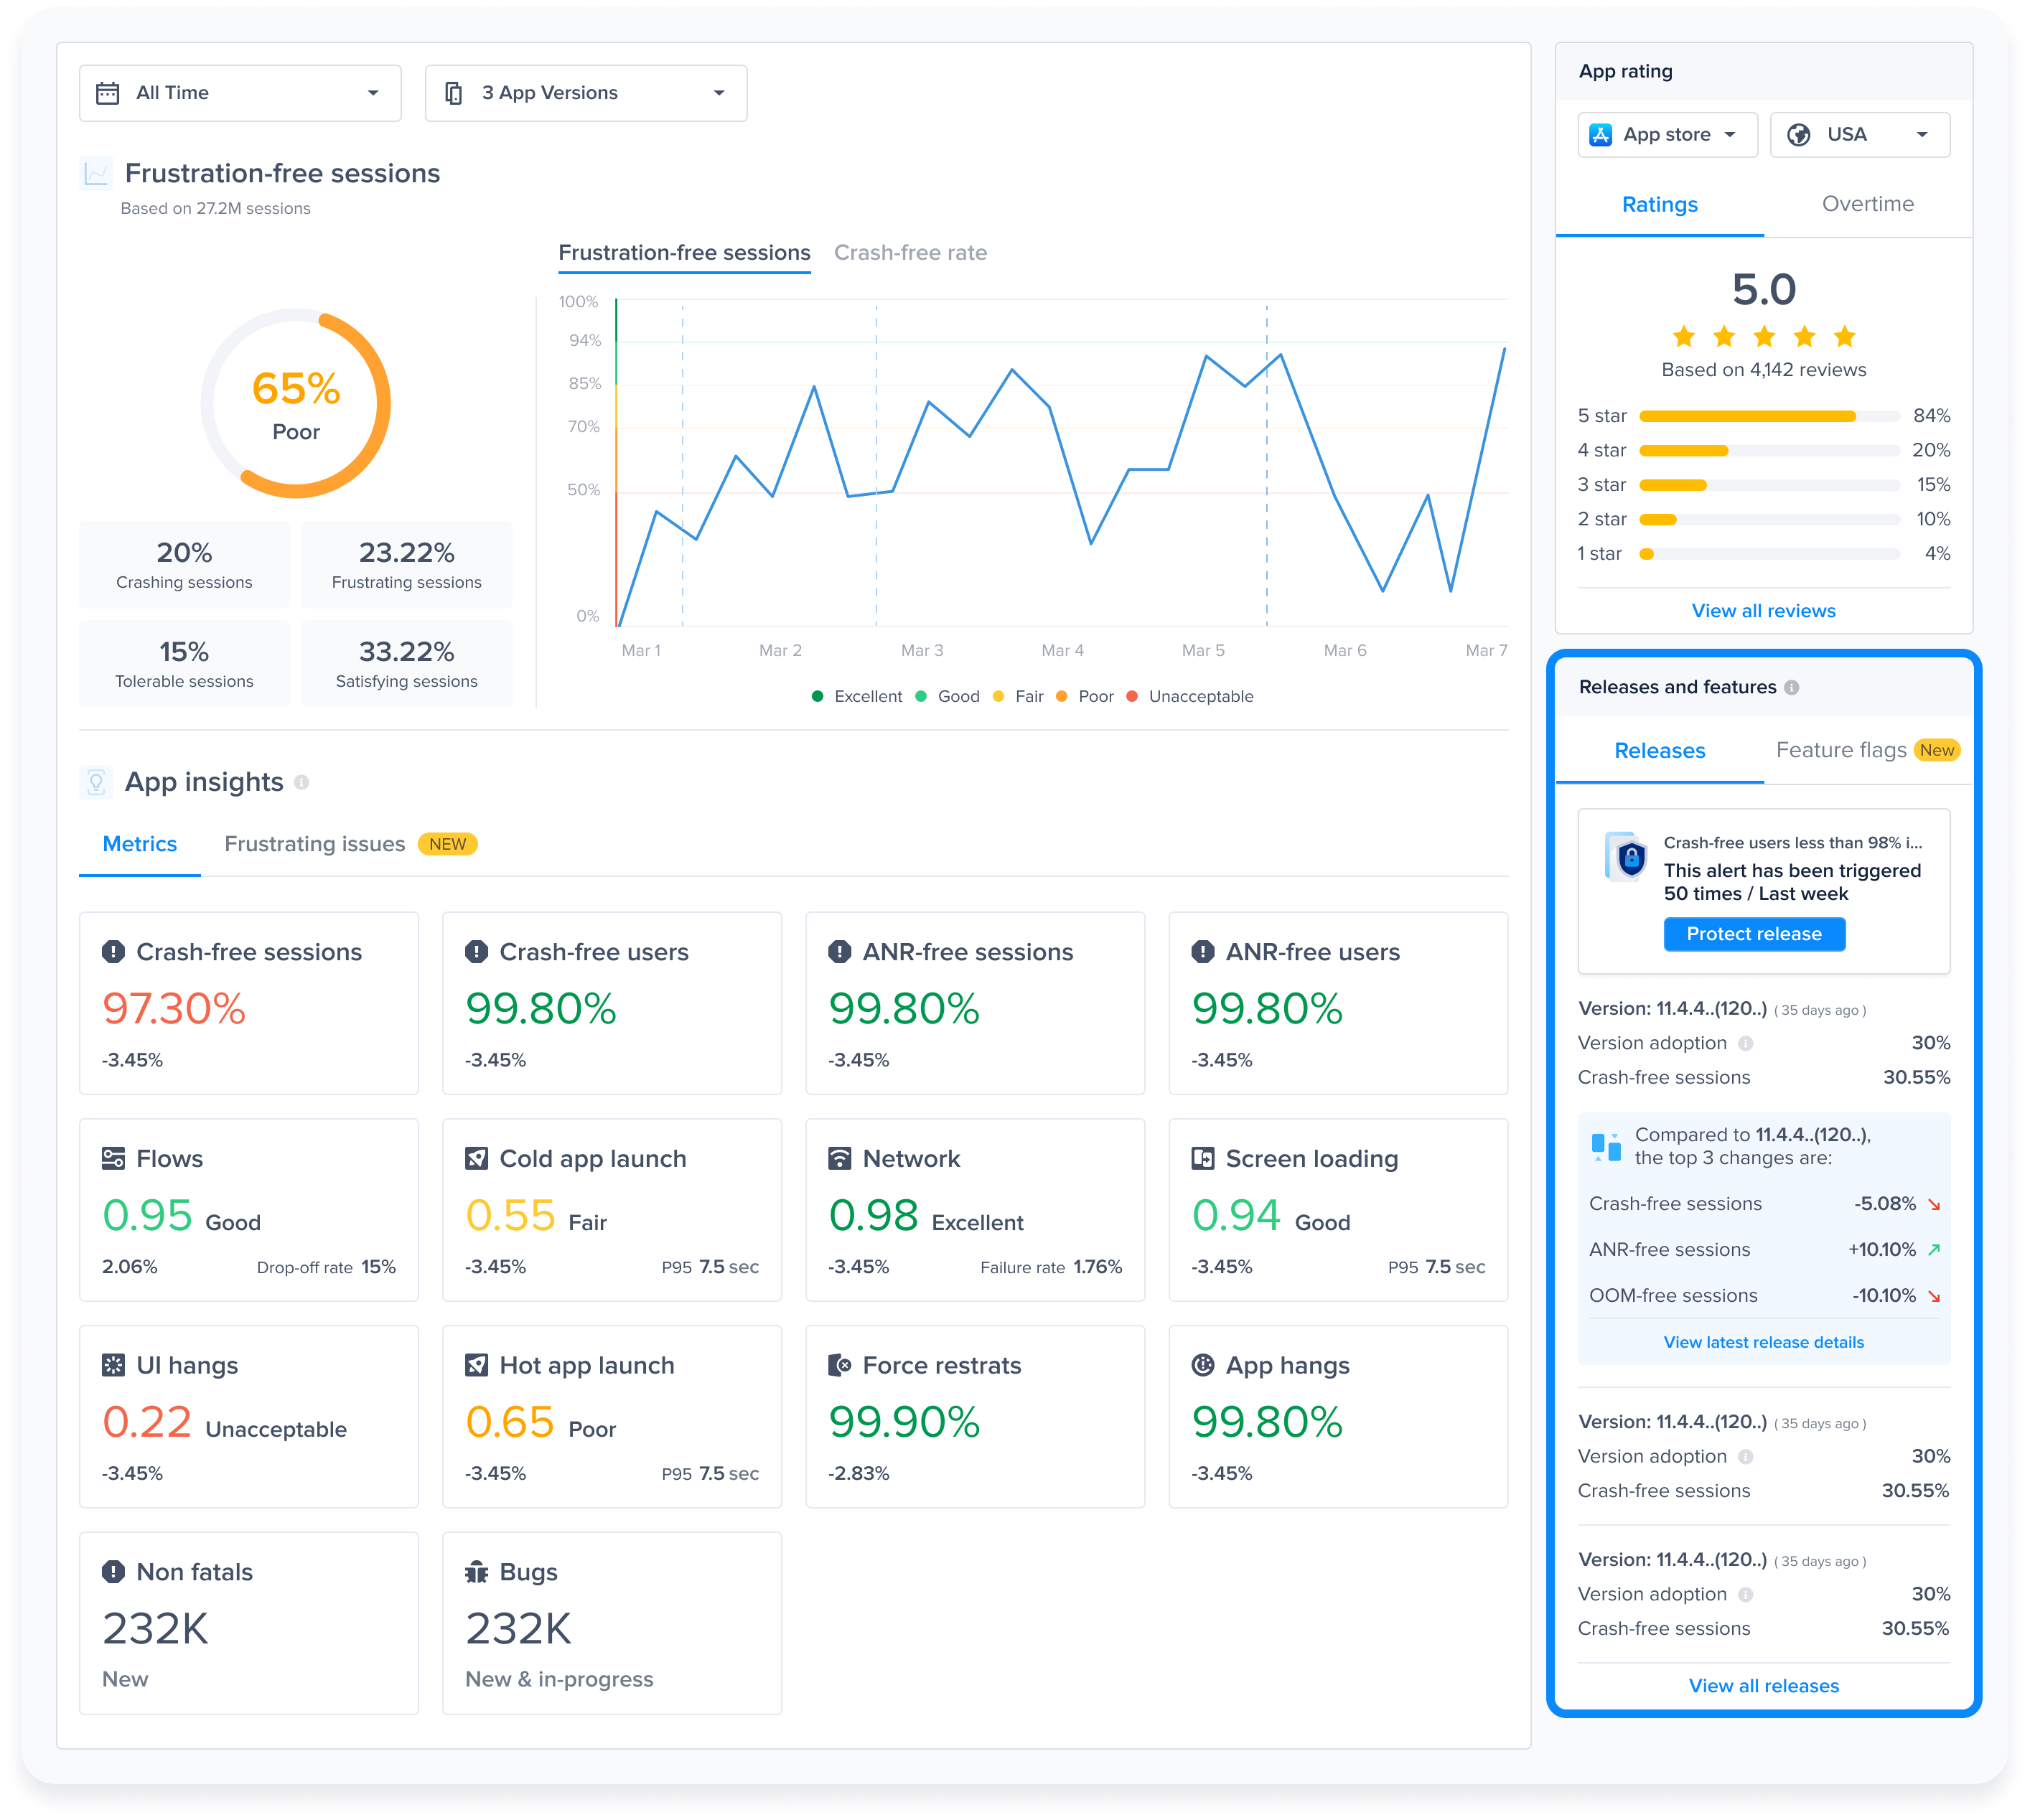Click the 65% Poor donut gauge

point(296,403)
